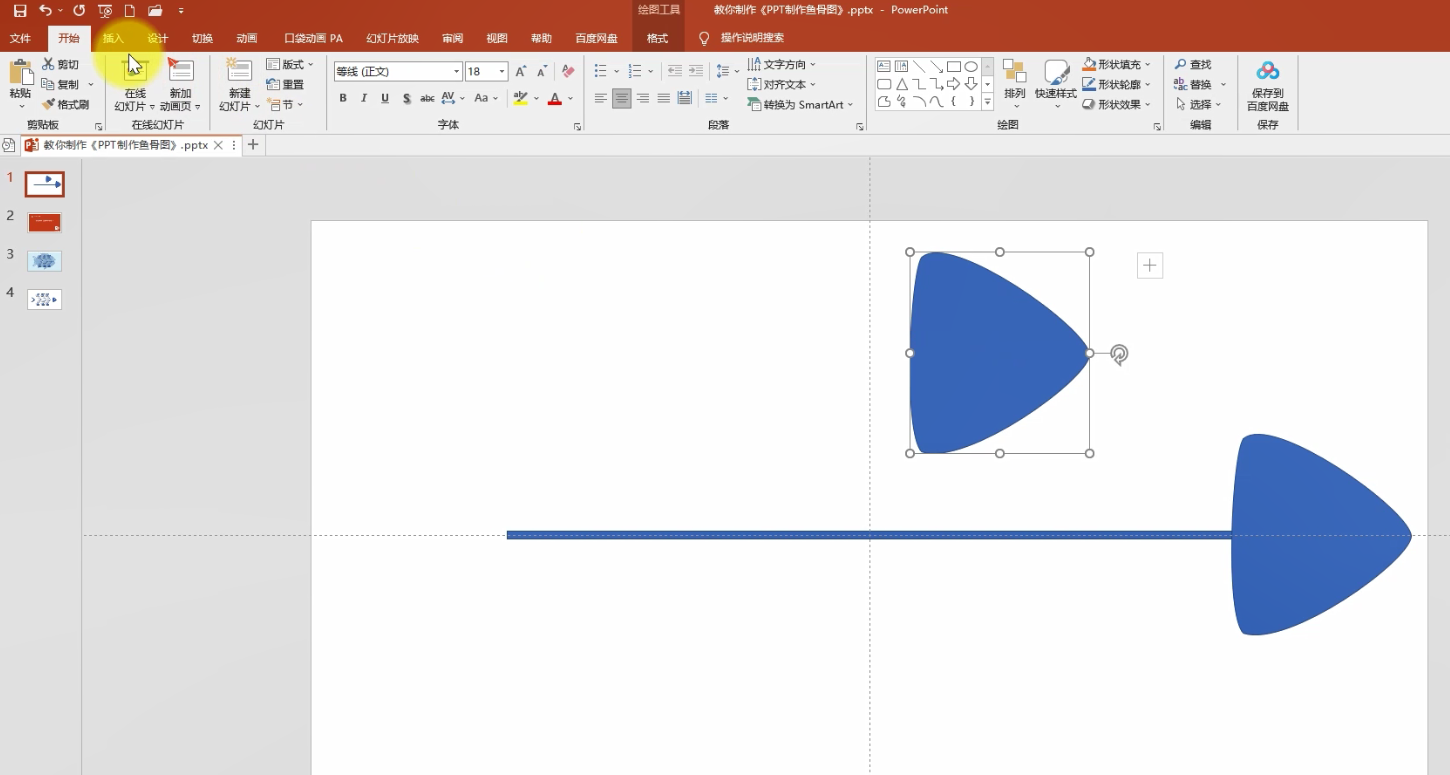Click the decrease indent icon
The width and height of the screenshot is (1450, 775).
(x=675, y=71)
